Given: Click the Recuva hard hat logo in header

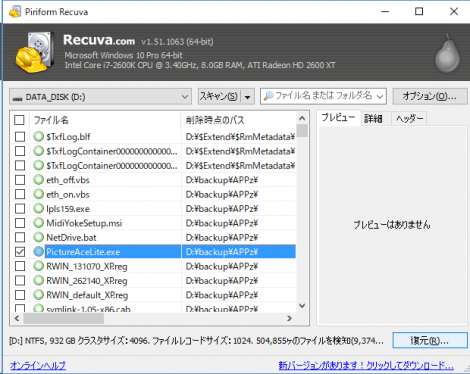Looking at the screenshot, I should 34,52.
